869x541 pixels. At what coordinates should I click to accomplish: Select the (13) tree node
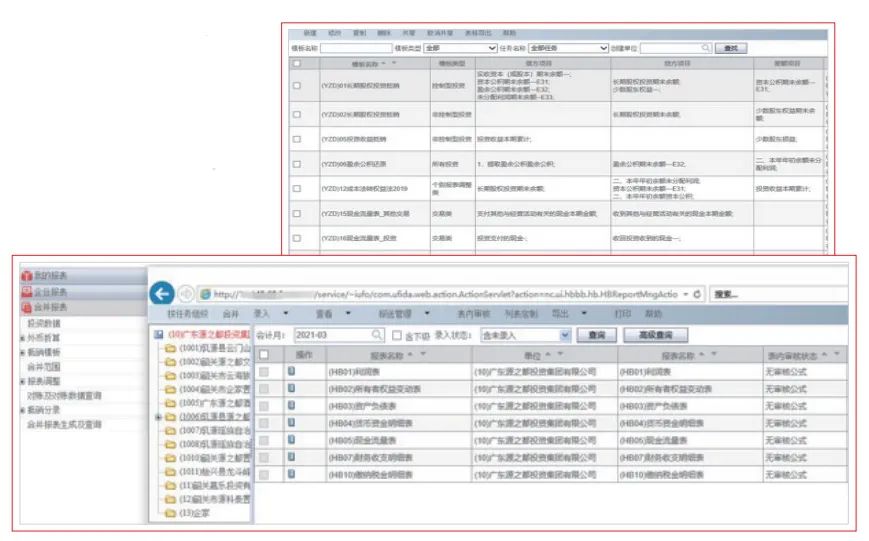(195, 513)
